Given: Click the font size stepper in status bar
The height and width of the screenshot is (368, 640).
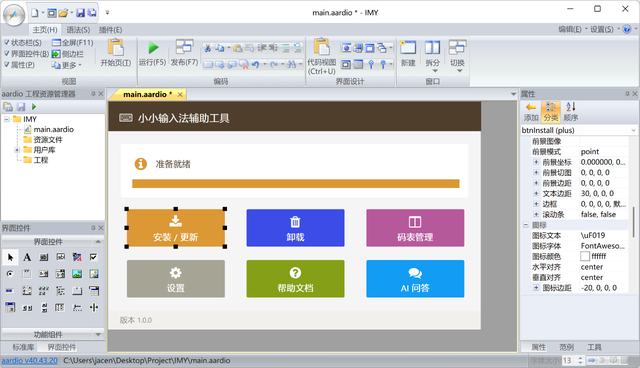Looking at the screenshot, I should pos(580,361).
